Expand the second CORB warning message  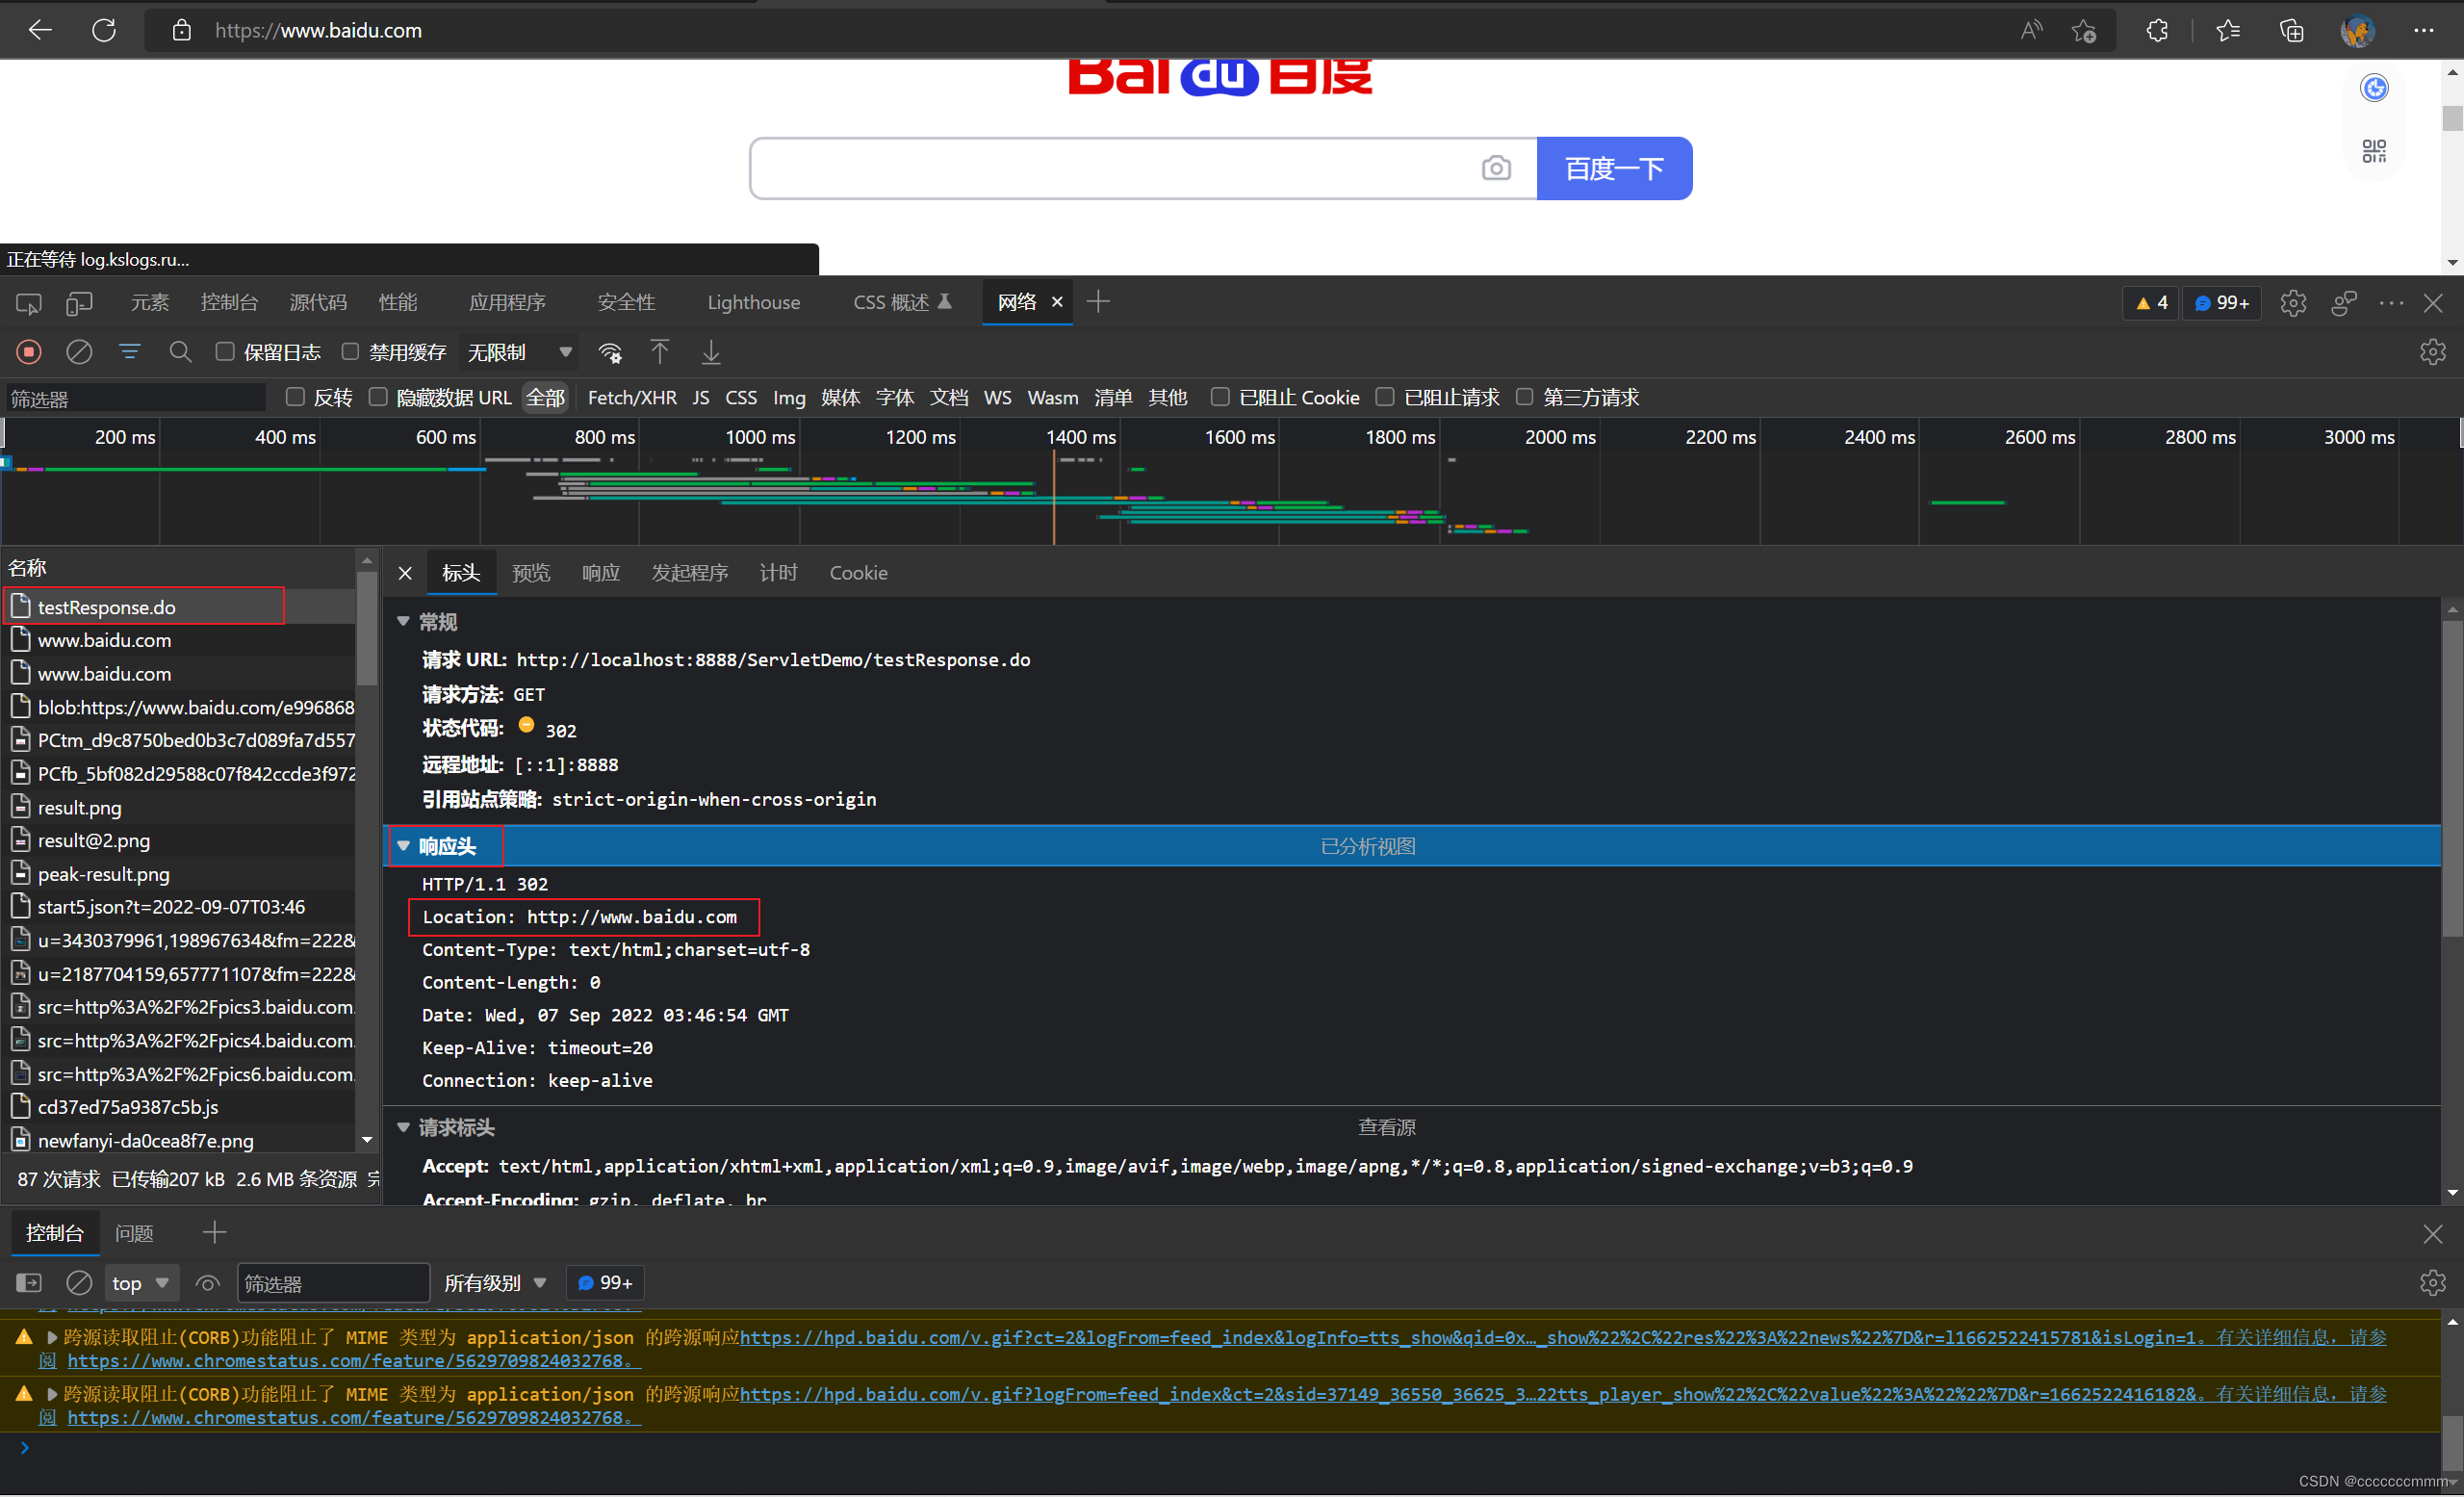[x=52, y=1394]
